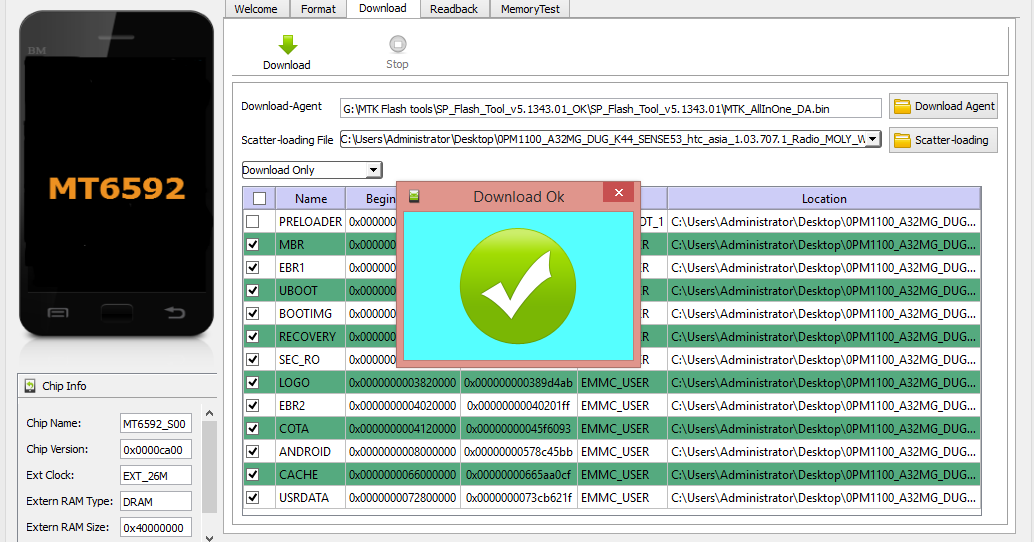Uncheck the COTA partition checkbox
1034x542 pixels.
tap(253, 429)
